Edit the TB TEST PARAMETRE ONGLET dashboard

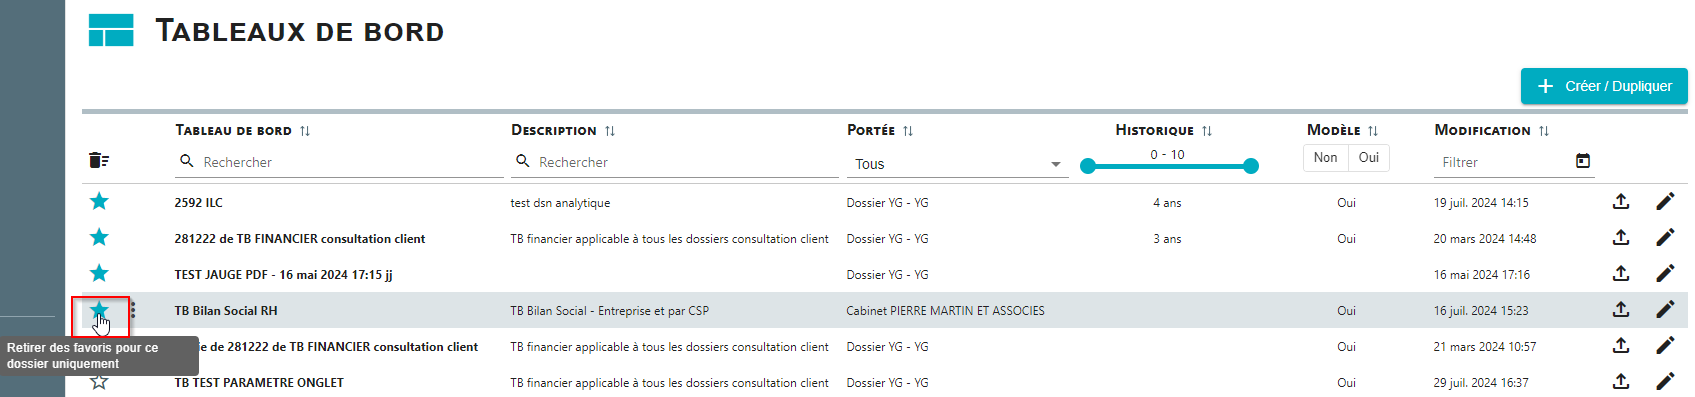(1665, 382)
